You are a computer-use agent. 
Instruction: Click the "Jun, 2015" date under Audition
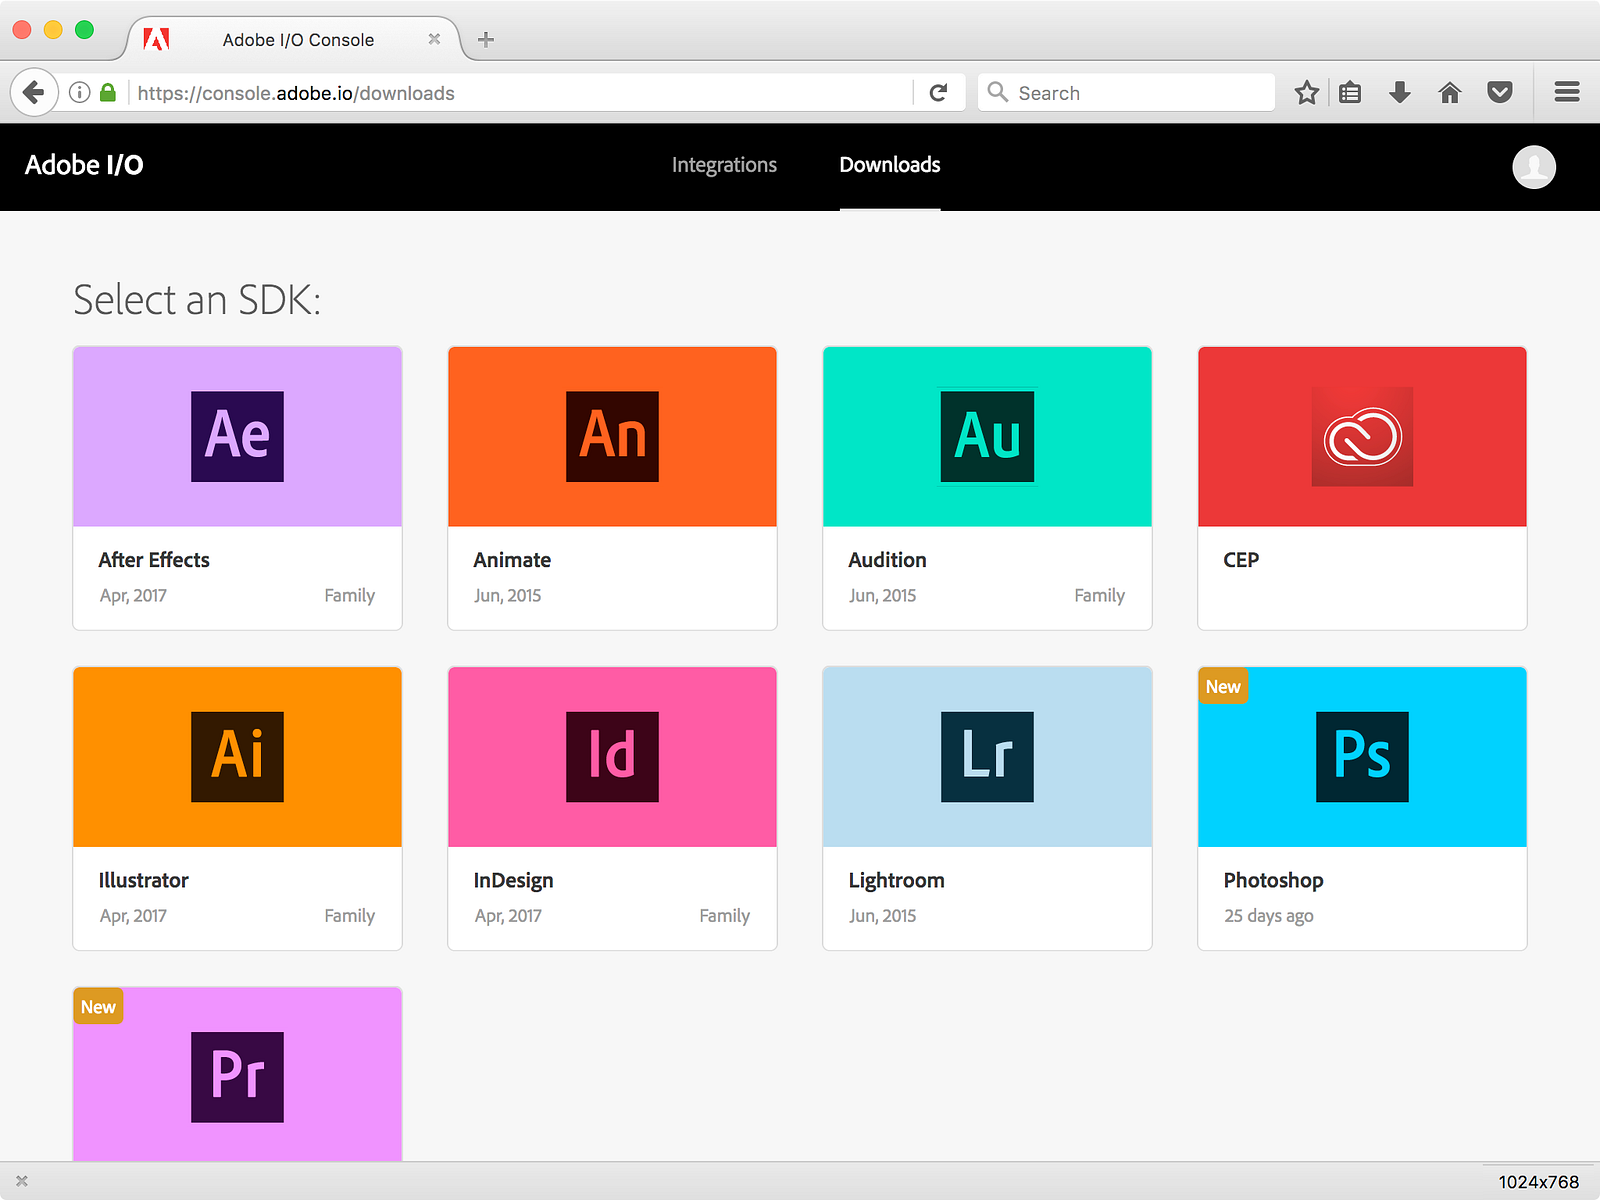pyautogui.click(x=882, y=596)
